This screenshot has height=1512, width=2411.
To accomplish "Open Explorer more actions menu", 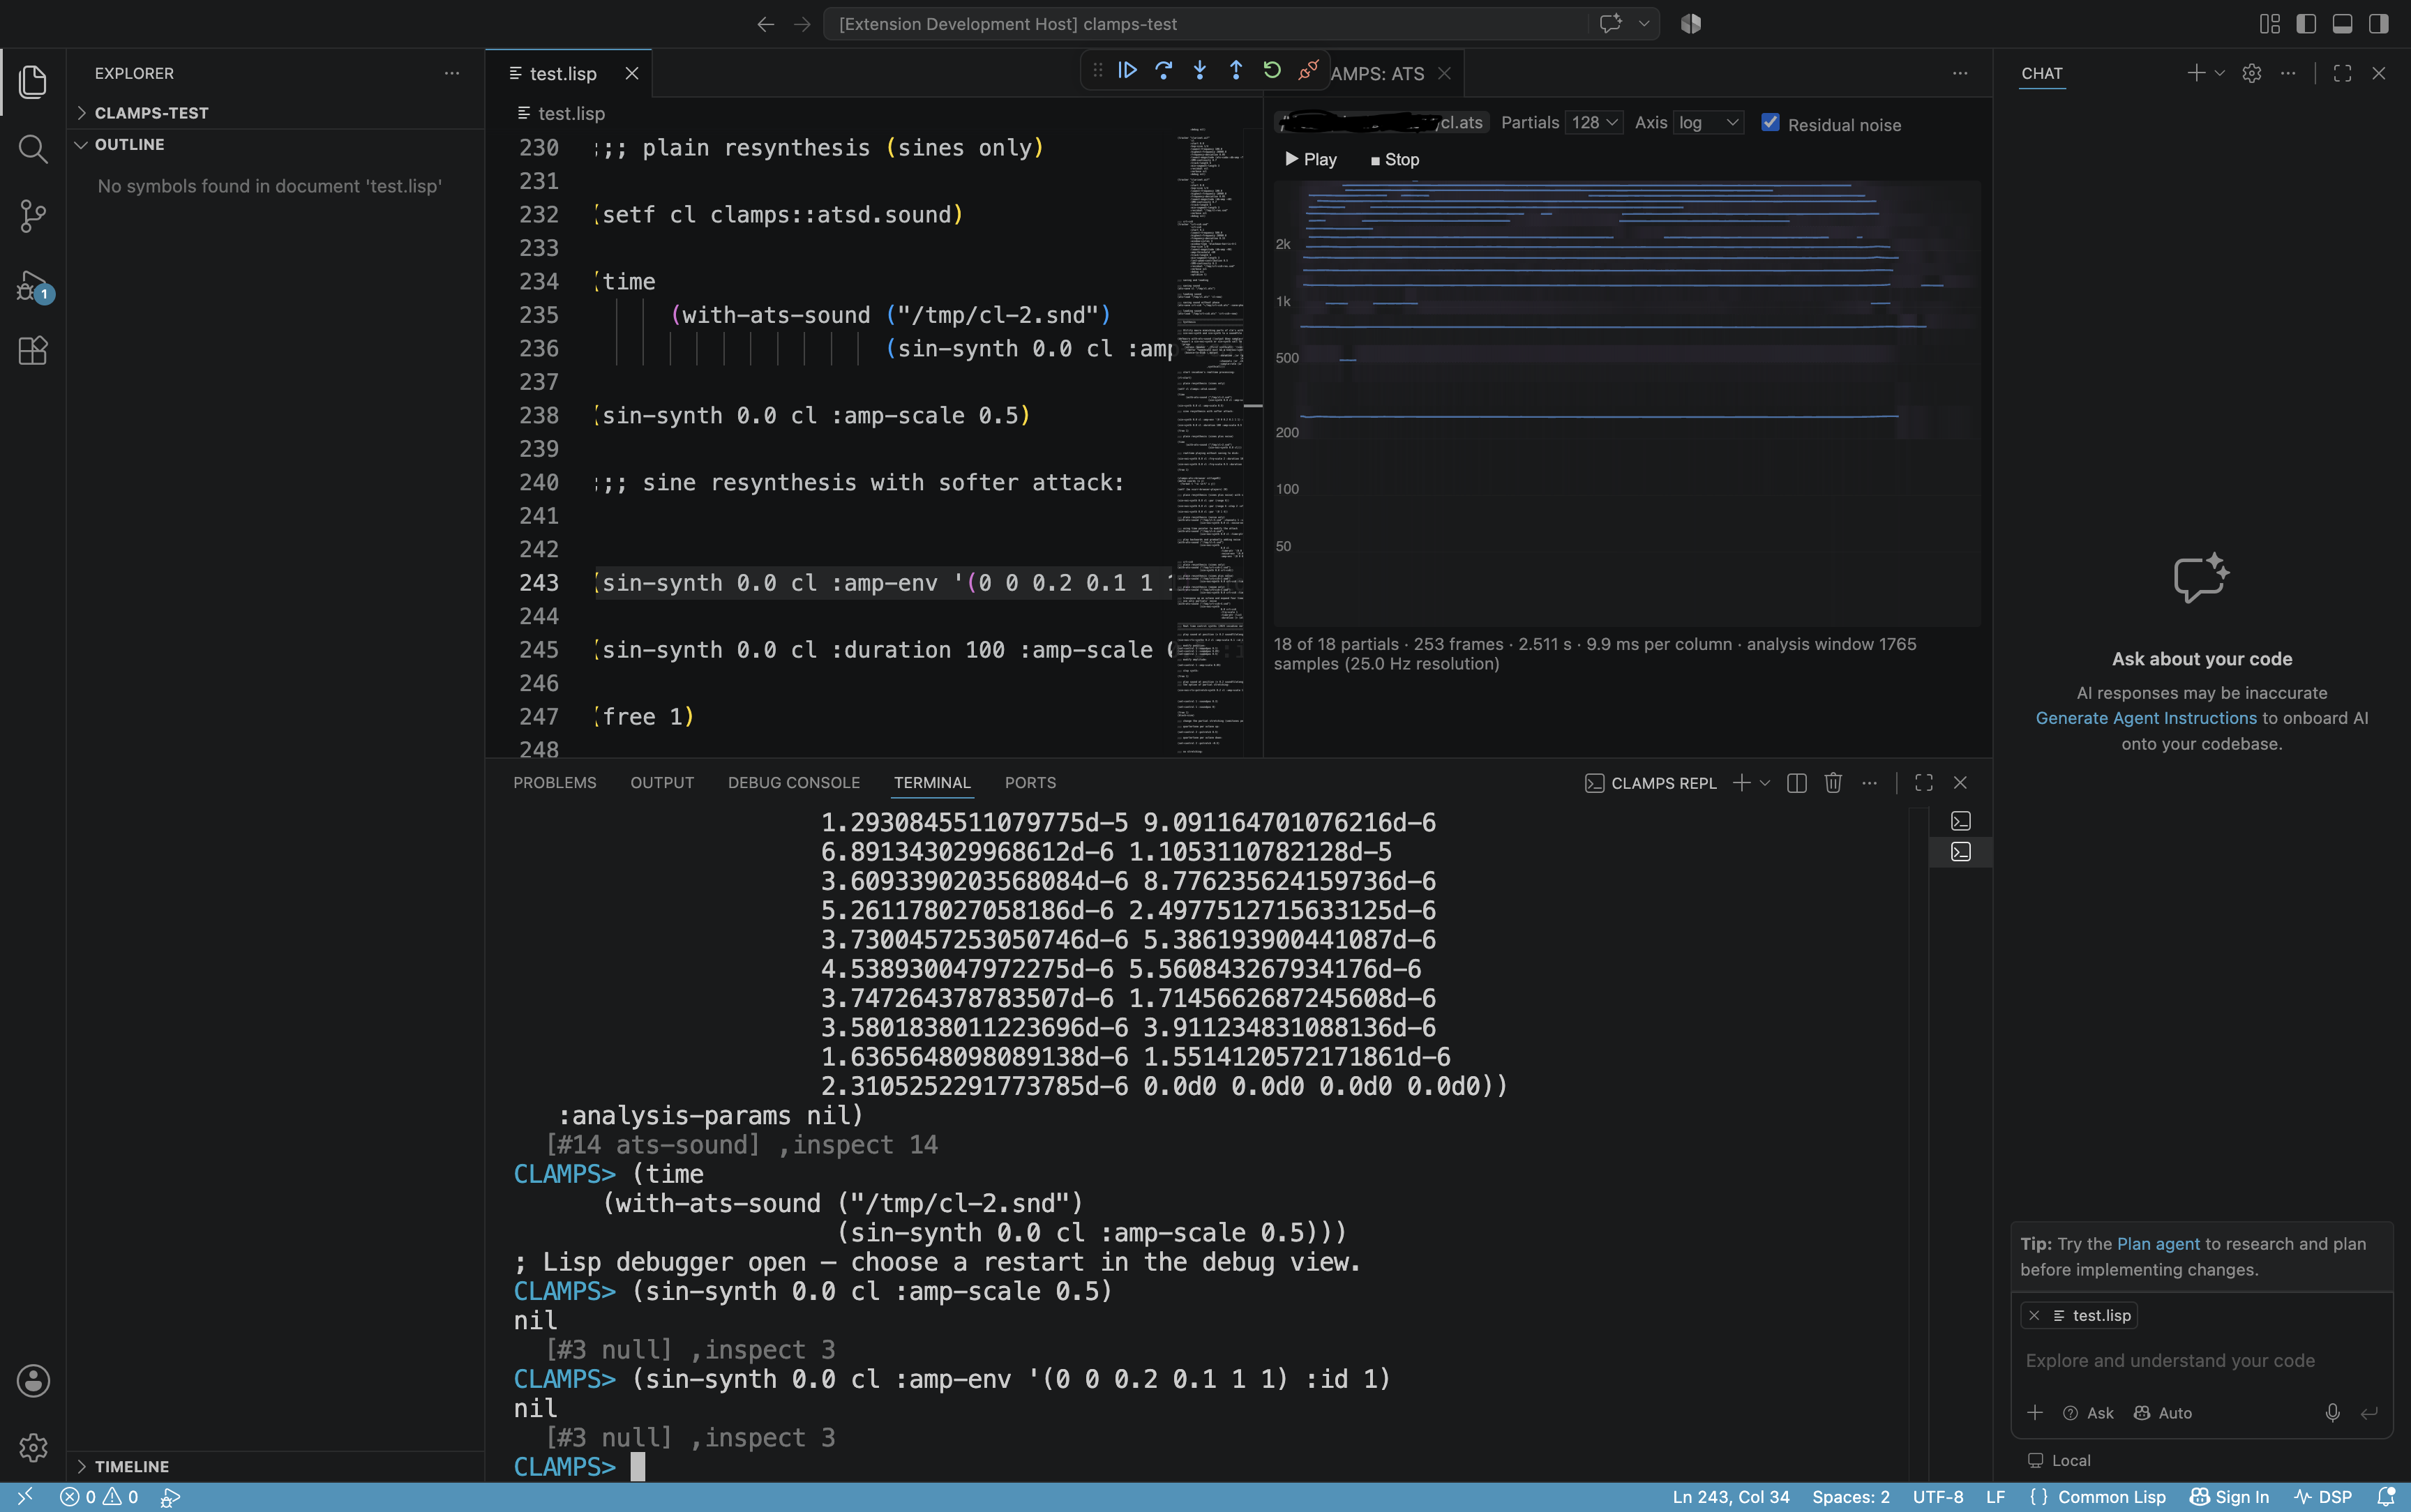I will 452,73.
